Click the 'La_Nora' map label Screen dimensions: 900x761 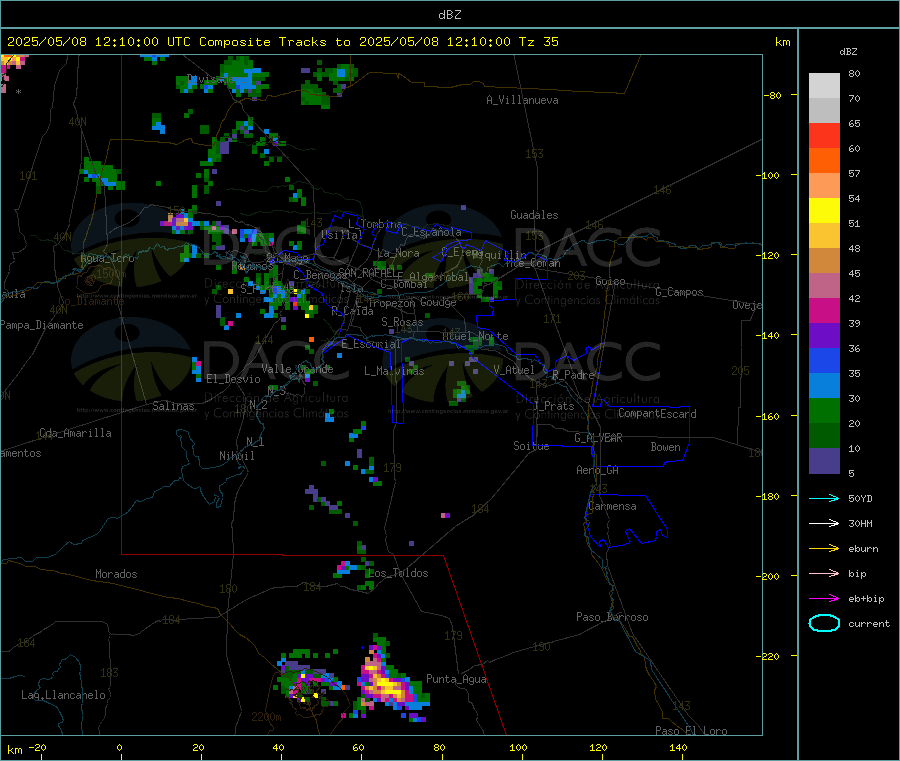(x=398, y=253)
